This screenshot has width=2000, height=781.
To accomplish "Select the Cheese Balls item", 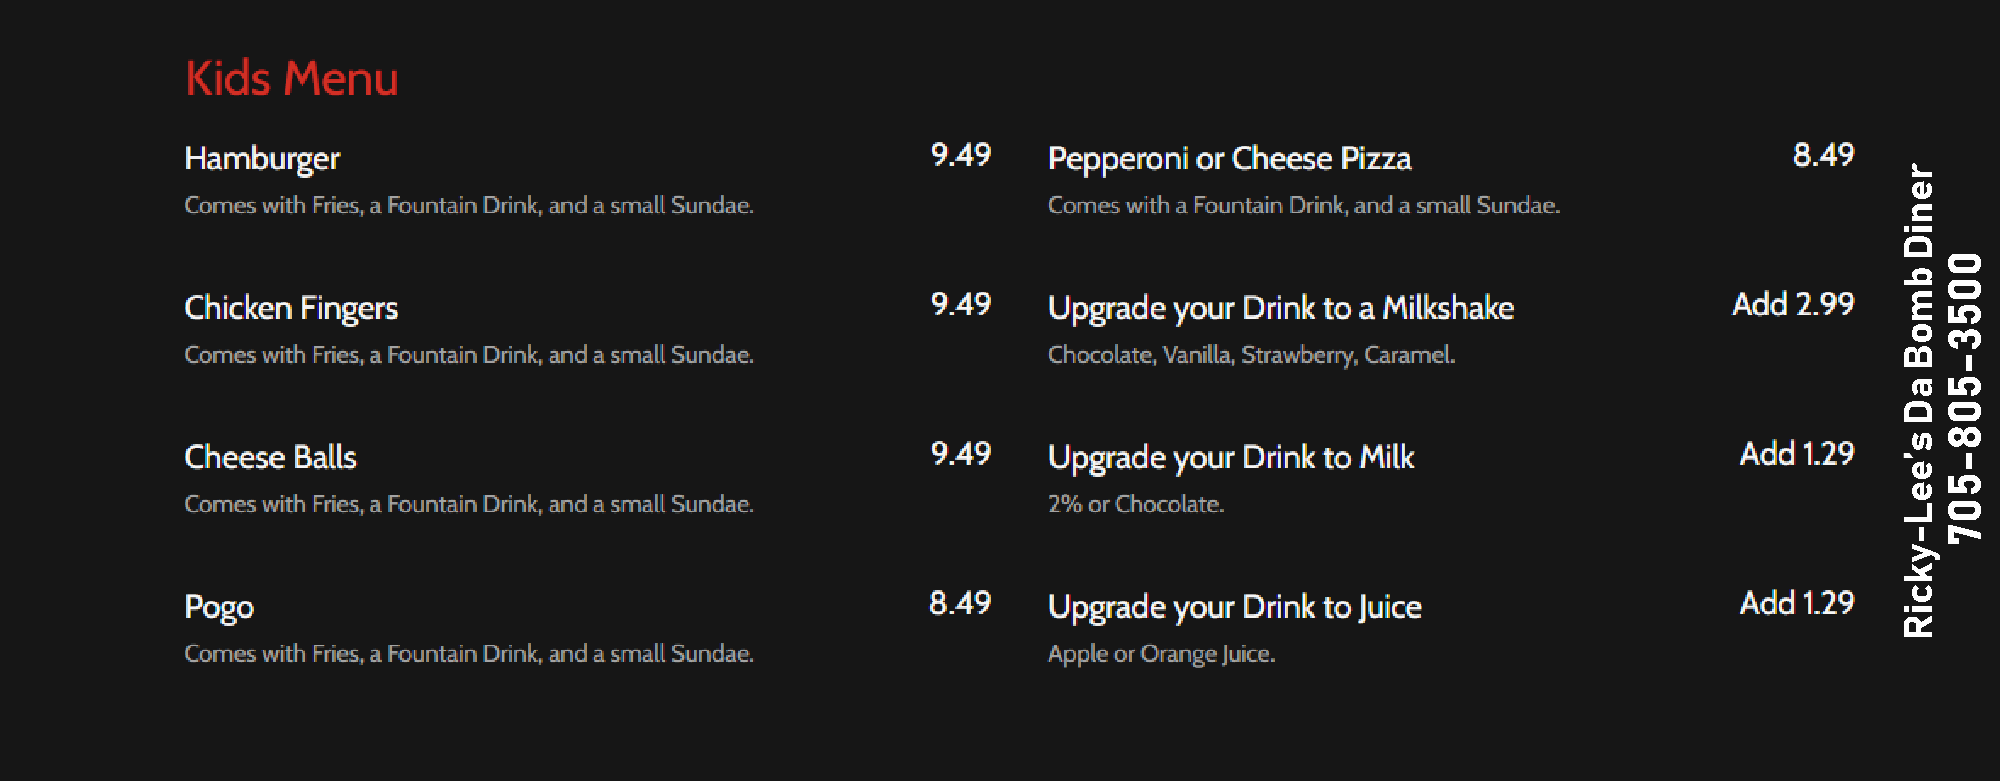I will pos(270,457).
